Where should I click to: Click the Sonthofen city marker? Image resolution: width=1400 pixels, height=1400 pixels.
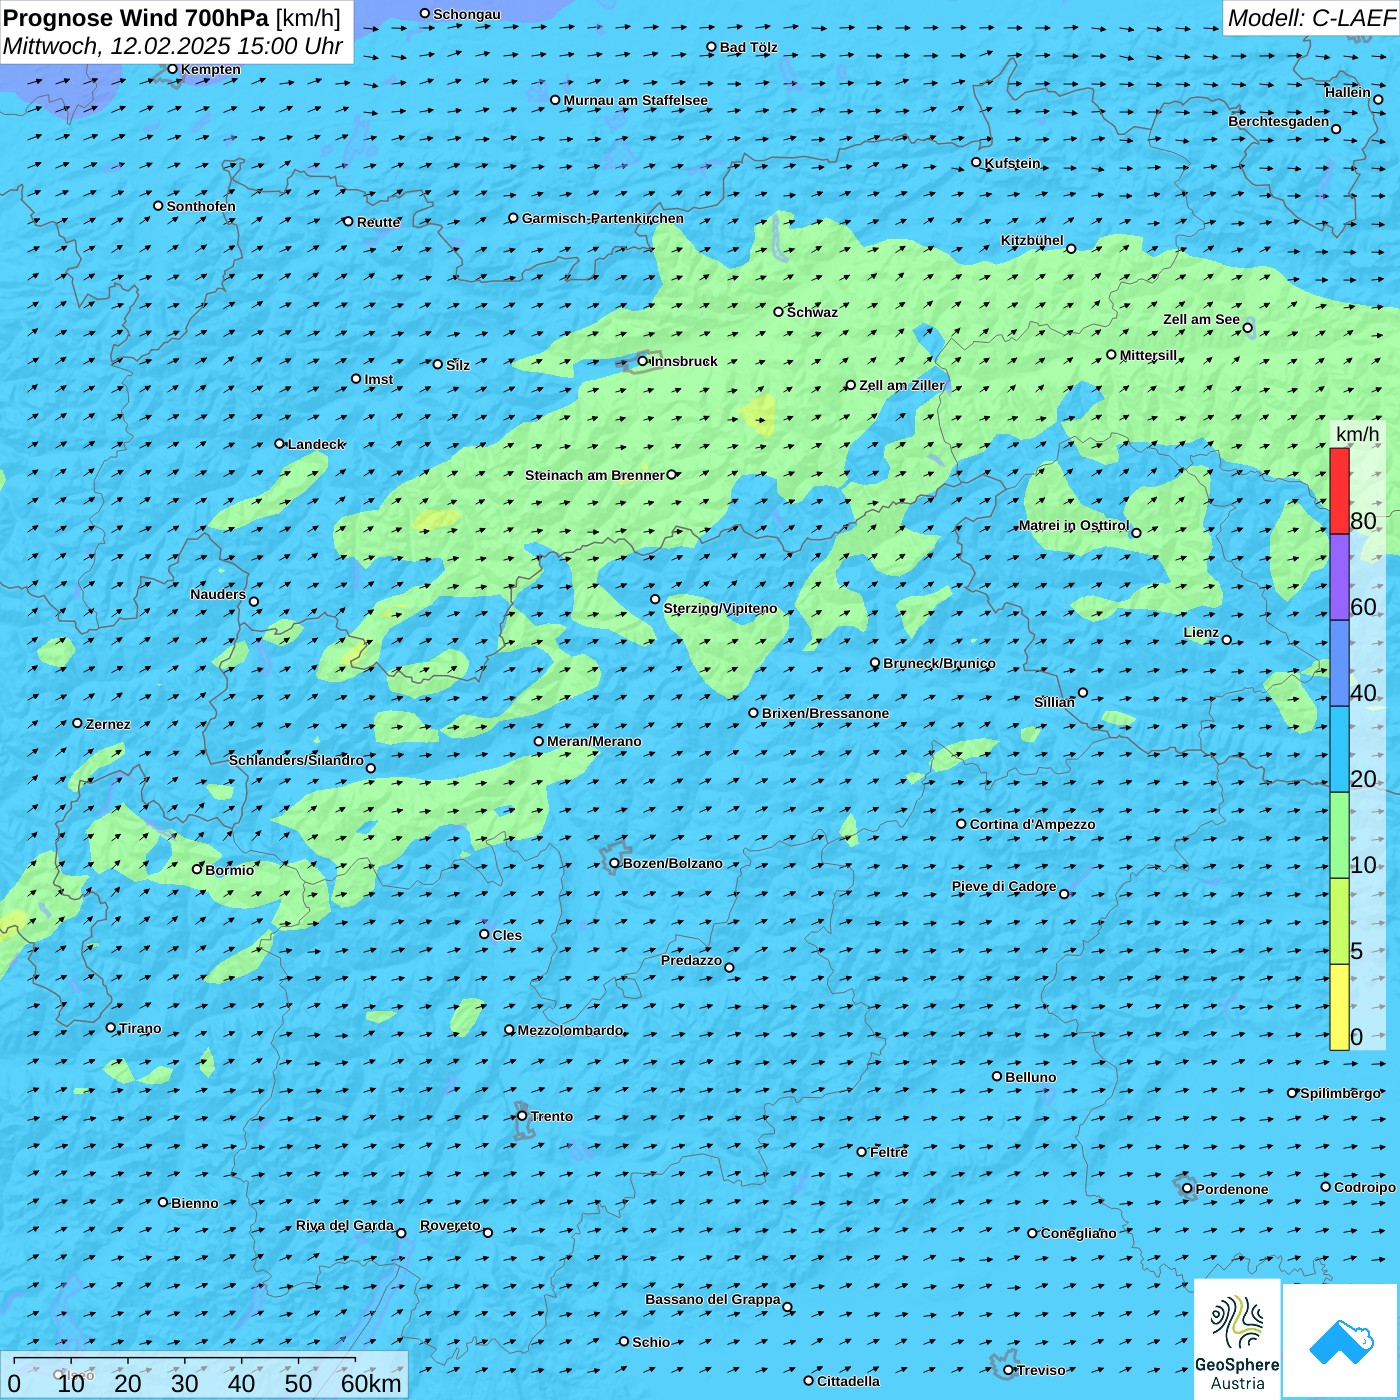click(158, 205)
